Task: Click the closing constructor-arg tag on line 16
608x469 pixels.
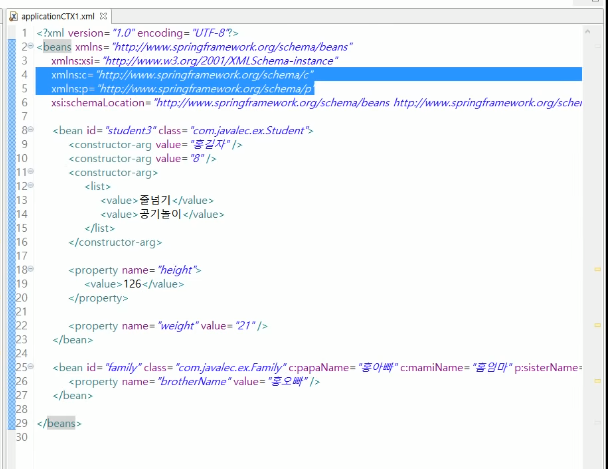Action: [x=115, y=242]
